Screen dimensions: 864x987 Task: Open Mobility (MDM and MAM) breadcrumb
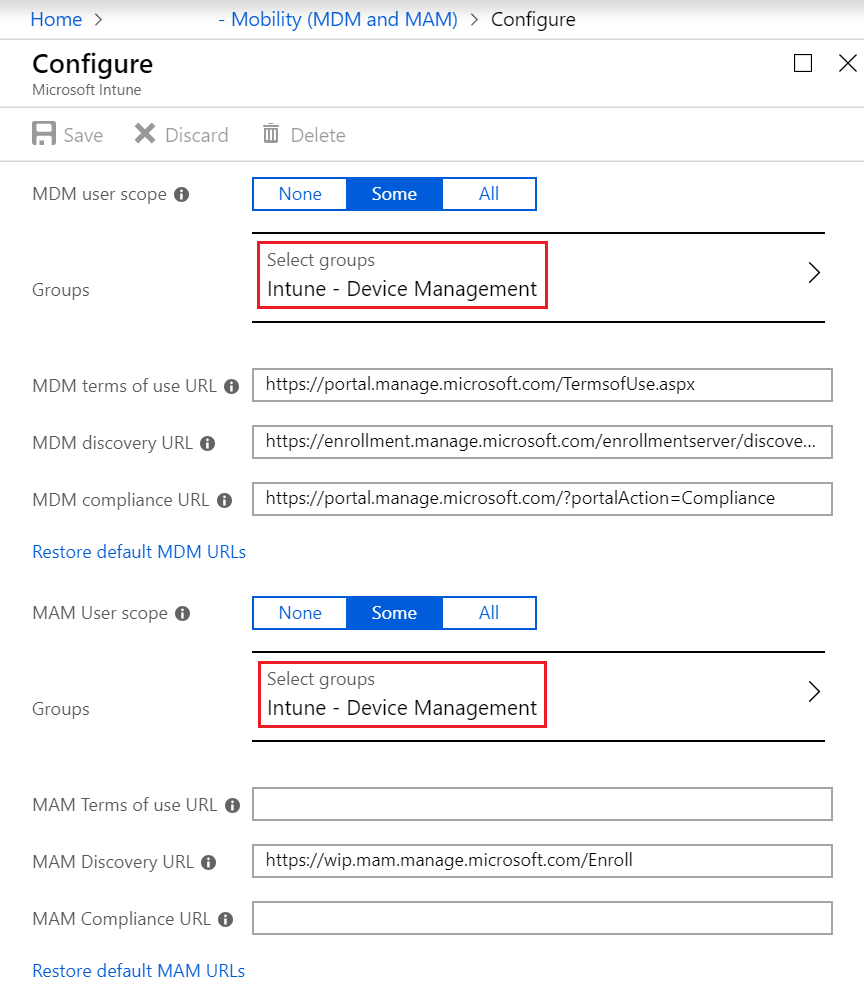pyautogui.click(x=337, y=19)
